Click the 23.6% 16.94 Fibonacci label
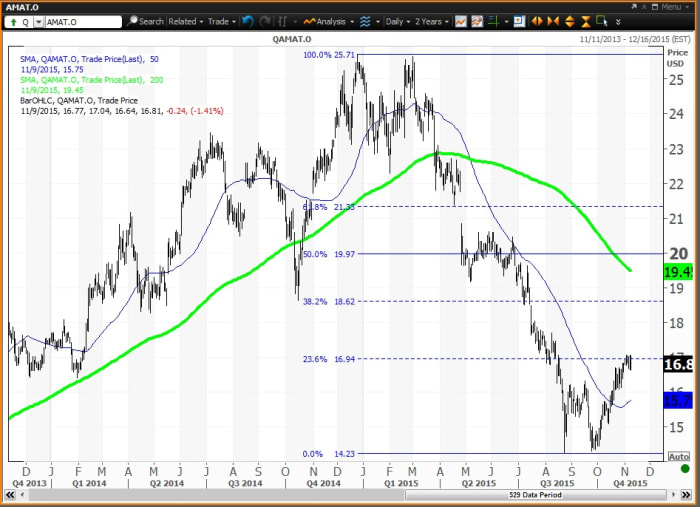 pyautogui.click(x=329, y=359)
